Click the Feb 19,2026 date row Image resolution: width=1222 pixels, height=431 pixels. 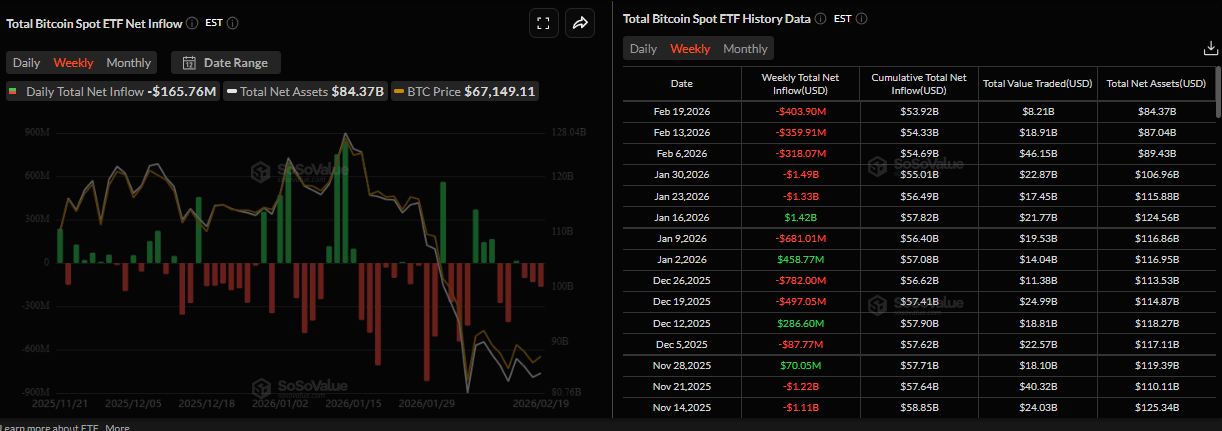point(681,112)
